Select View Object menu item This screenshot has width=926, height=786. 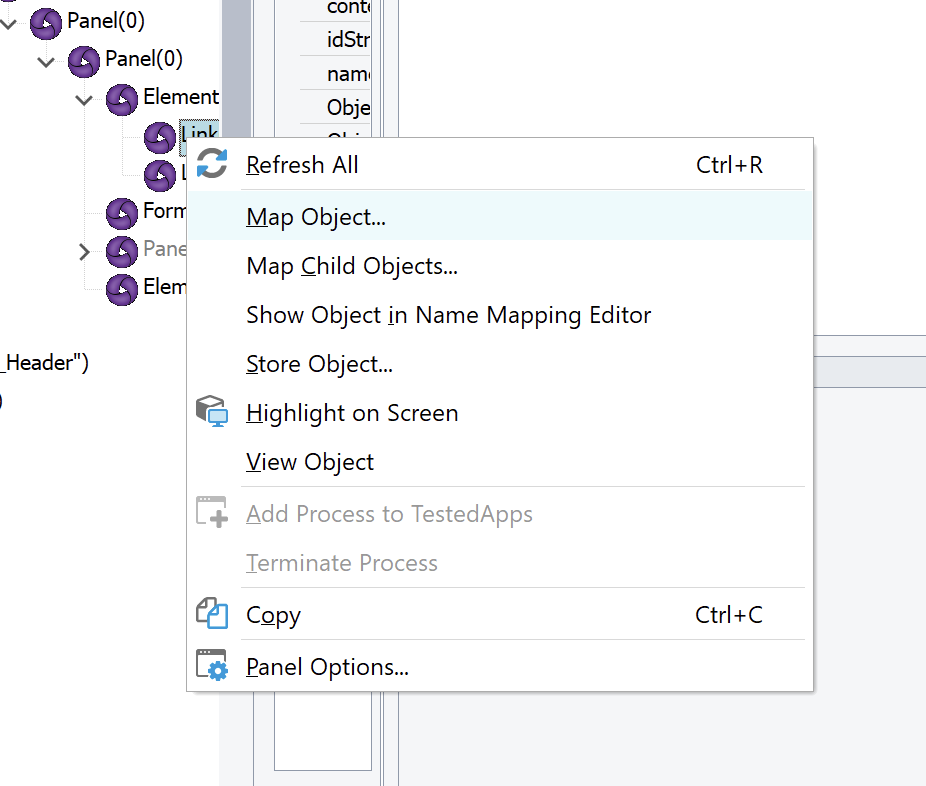point(310,462)
